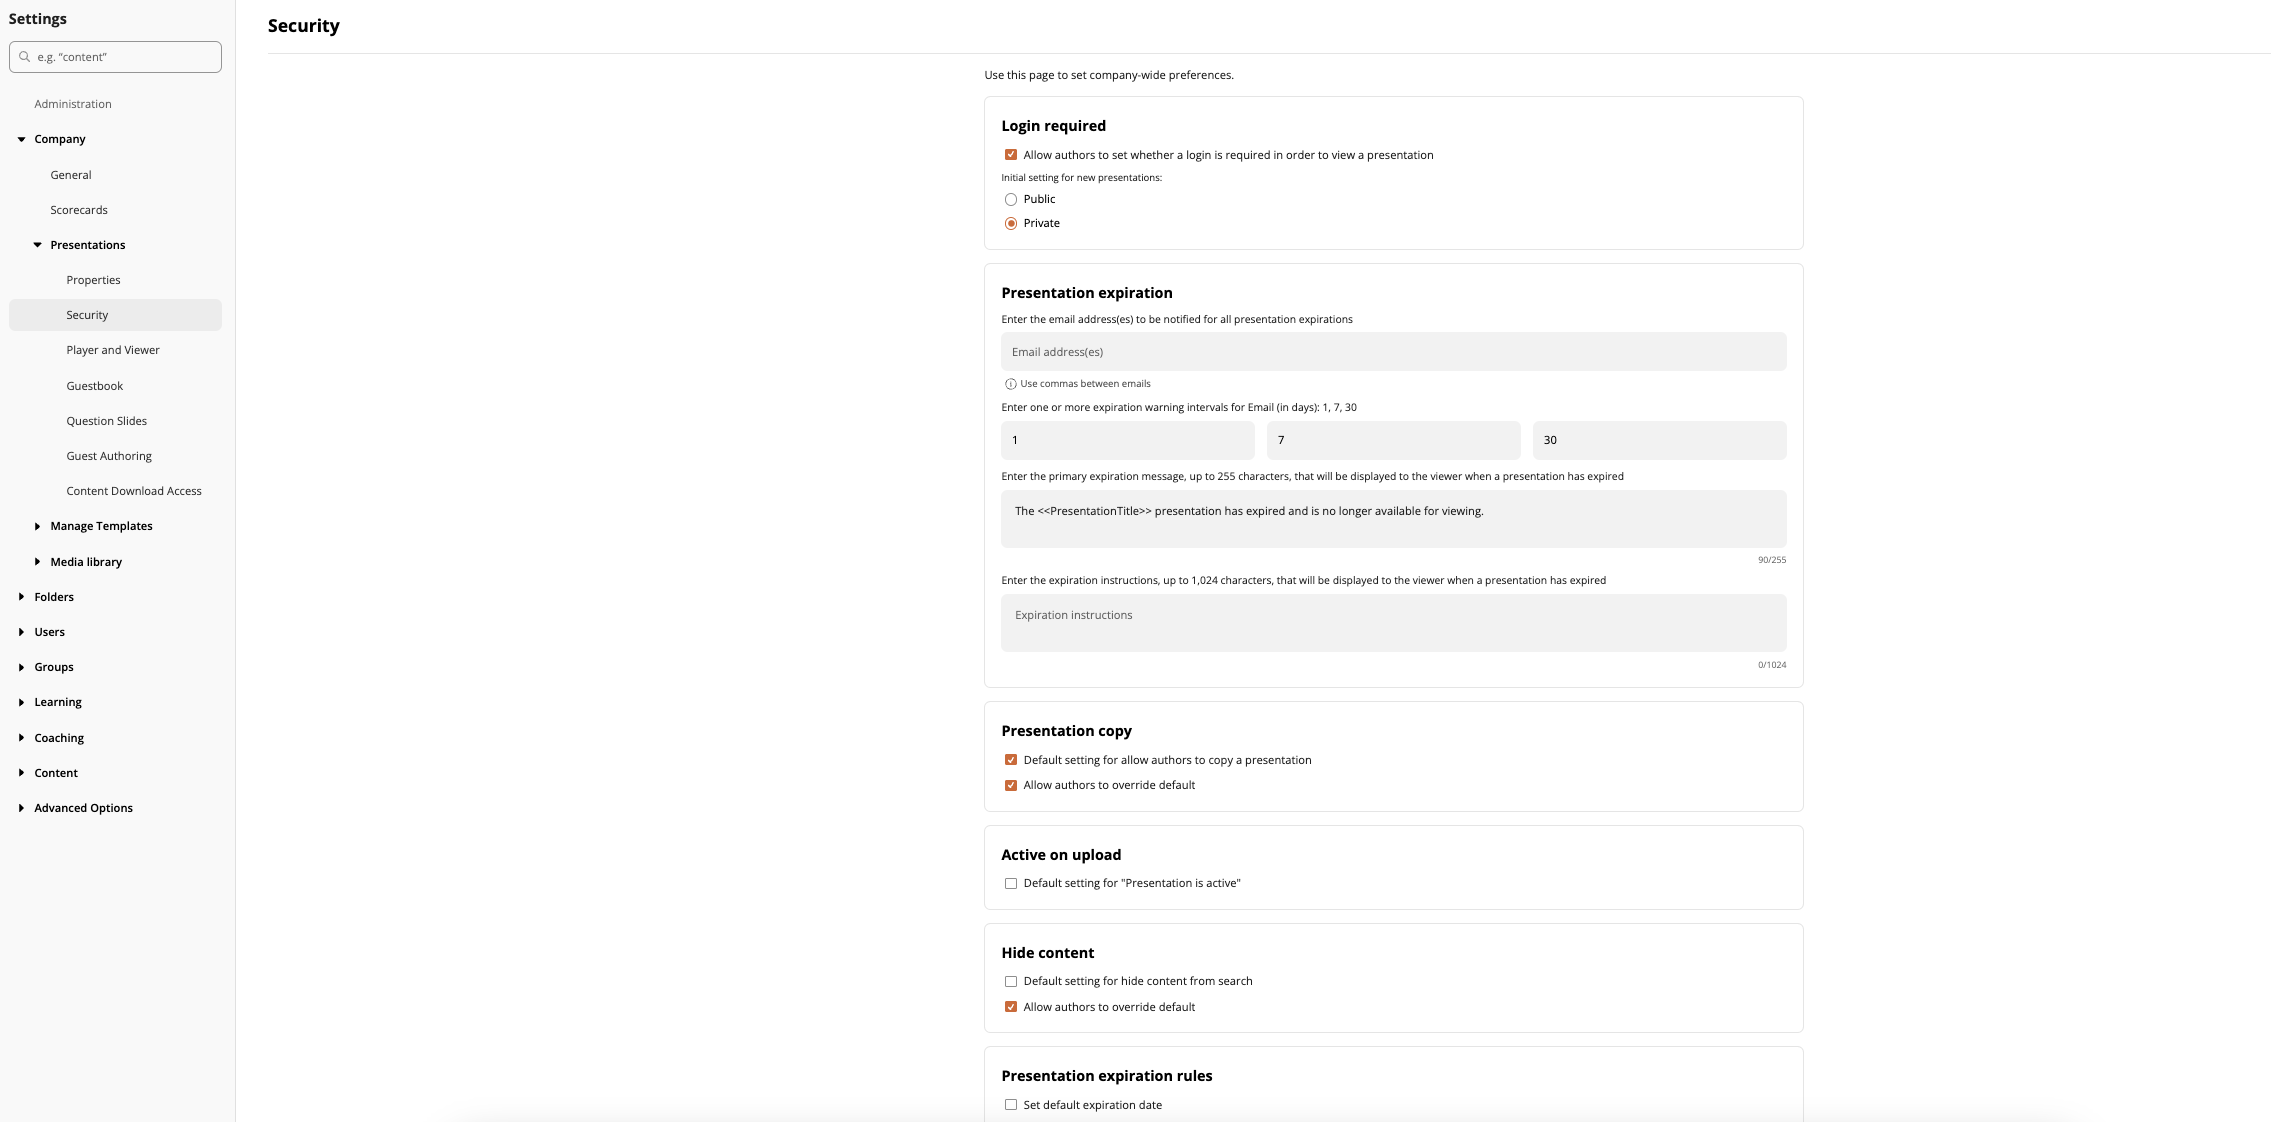Click the expiration warning interval field showing 7

(1392, 440)
